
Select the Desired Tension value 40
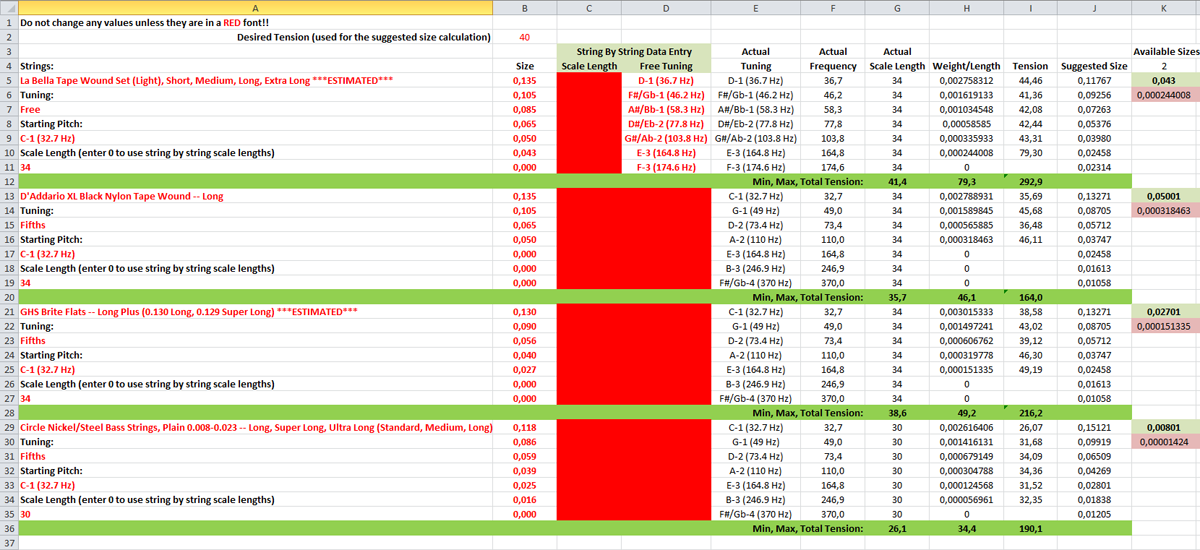coord(525,37)
